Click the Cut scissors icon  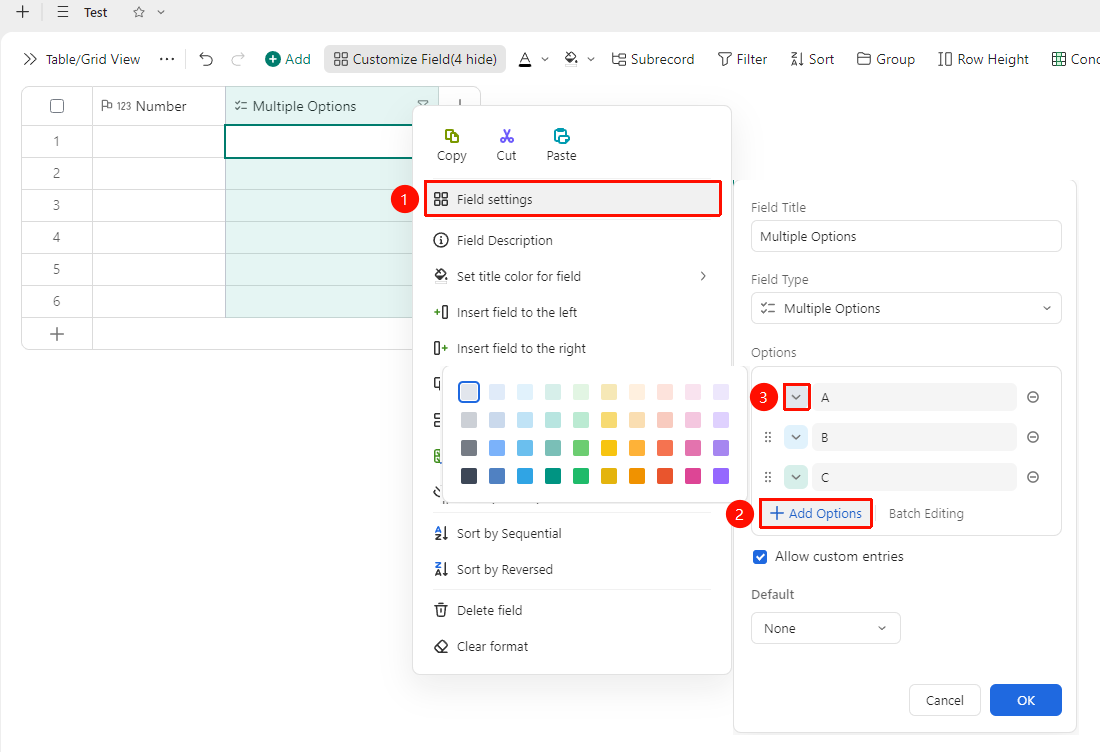click(x=507, y=136)
